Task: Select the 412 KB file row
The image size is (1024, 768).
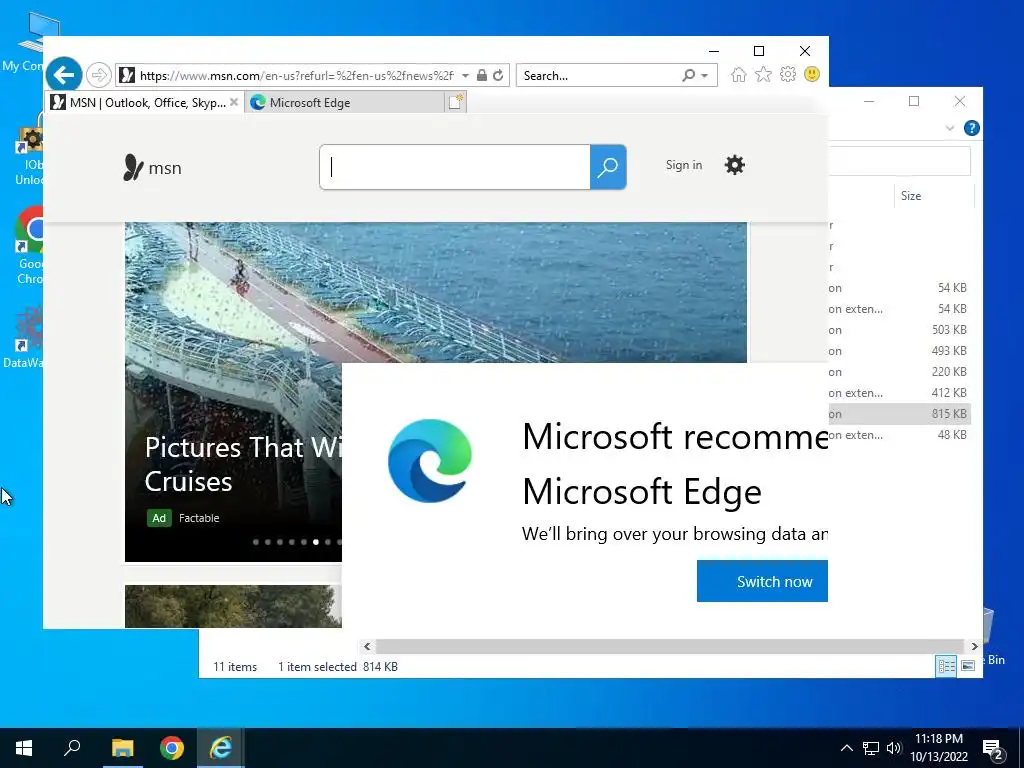Action: click(899, 392)
